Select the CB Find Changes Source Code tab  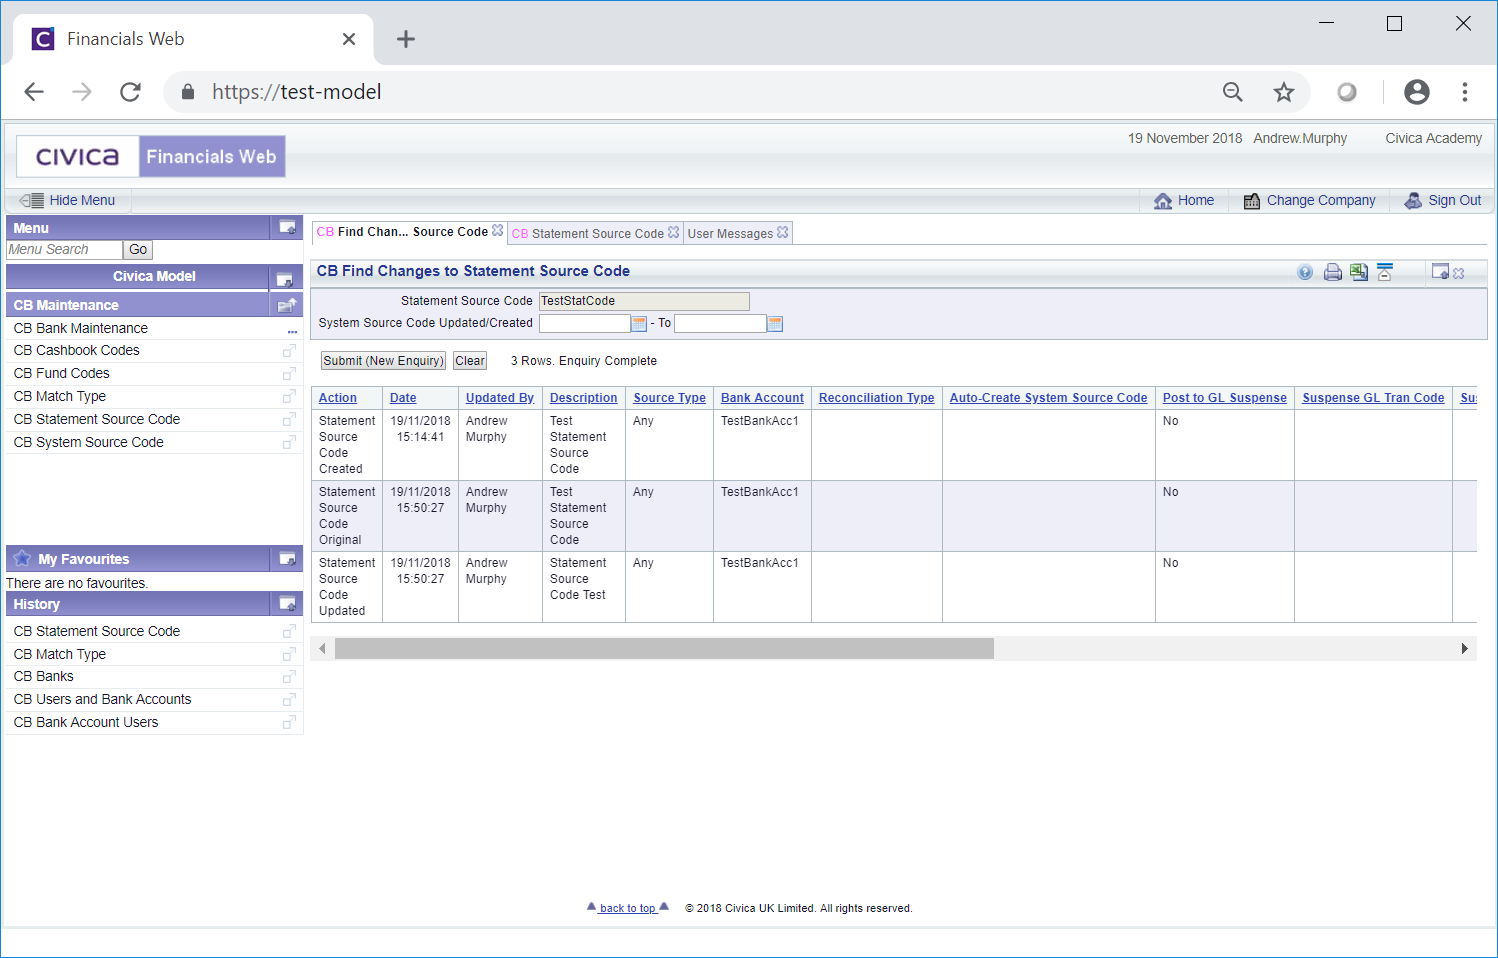pos(402,231)
